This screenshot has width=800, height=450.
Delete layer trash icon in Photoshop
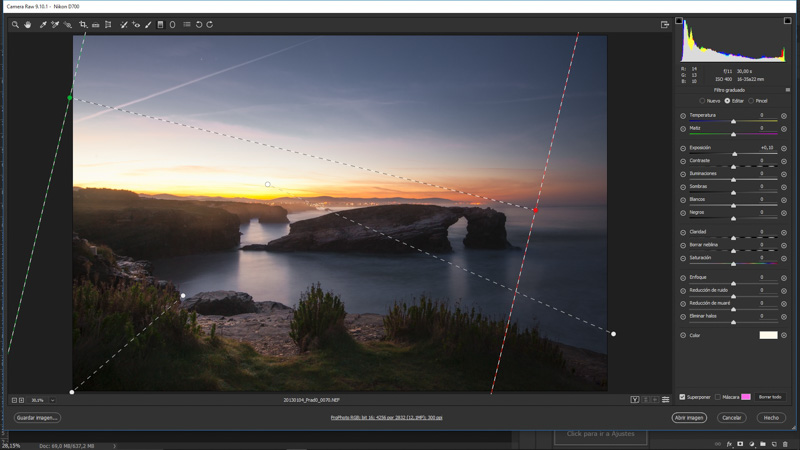(785, 444)
